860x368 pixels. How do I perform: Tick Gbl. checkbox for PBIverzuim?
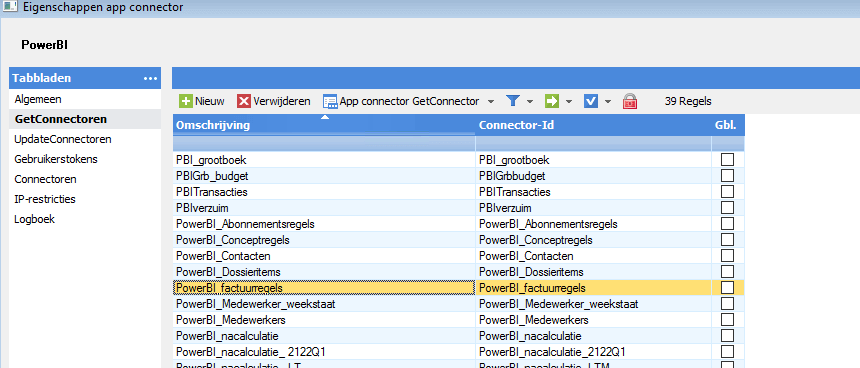727,207
